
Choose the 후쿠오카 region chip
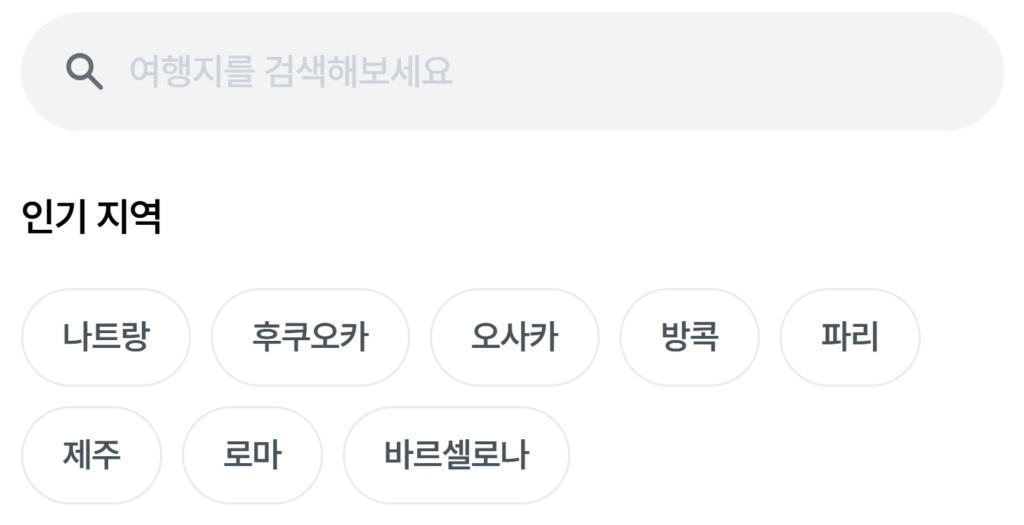click(310, 337)
